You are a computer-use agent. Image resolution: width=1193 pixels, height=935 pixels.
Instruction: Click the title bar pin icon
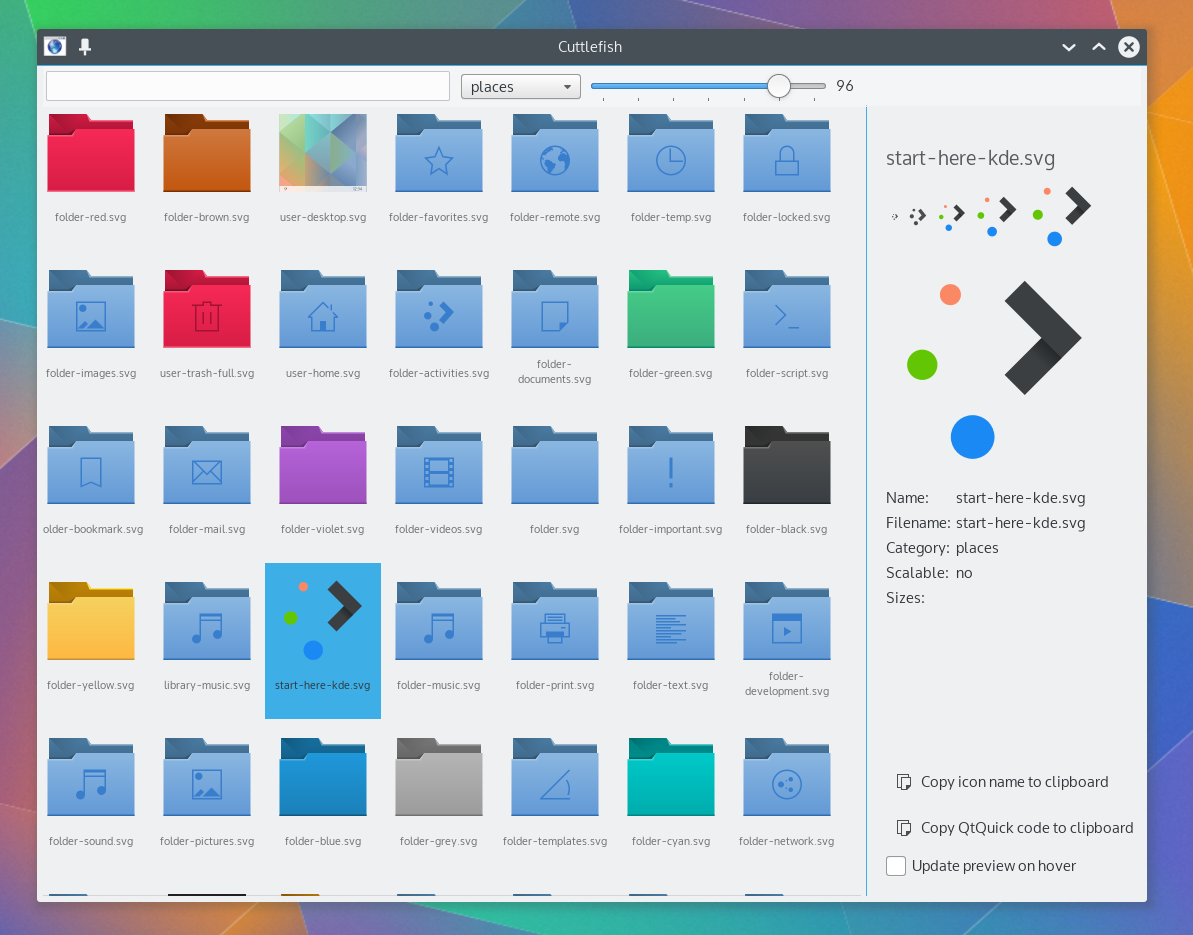[x=85, y=47]
